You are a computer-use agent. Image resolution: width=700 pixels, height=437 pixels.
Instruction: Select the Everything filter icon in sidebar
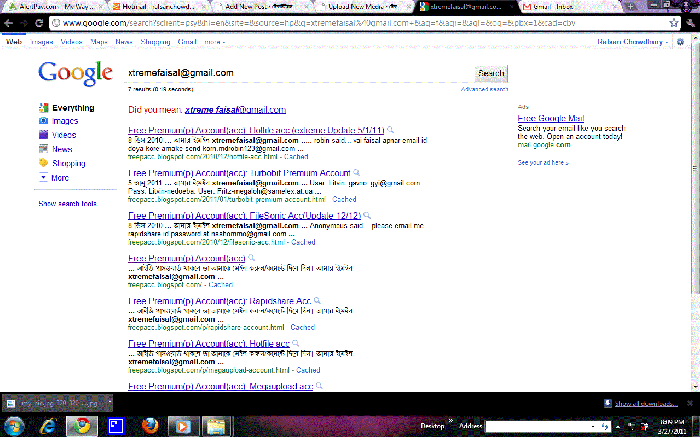pyautogui.click(x=43, y=108)
